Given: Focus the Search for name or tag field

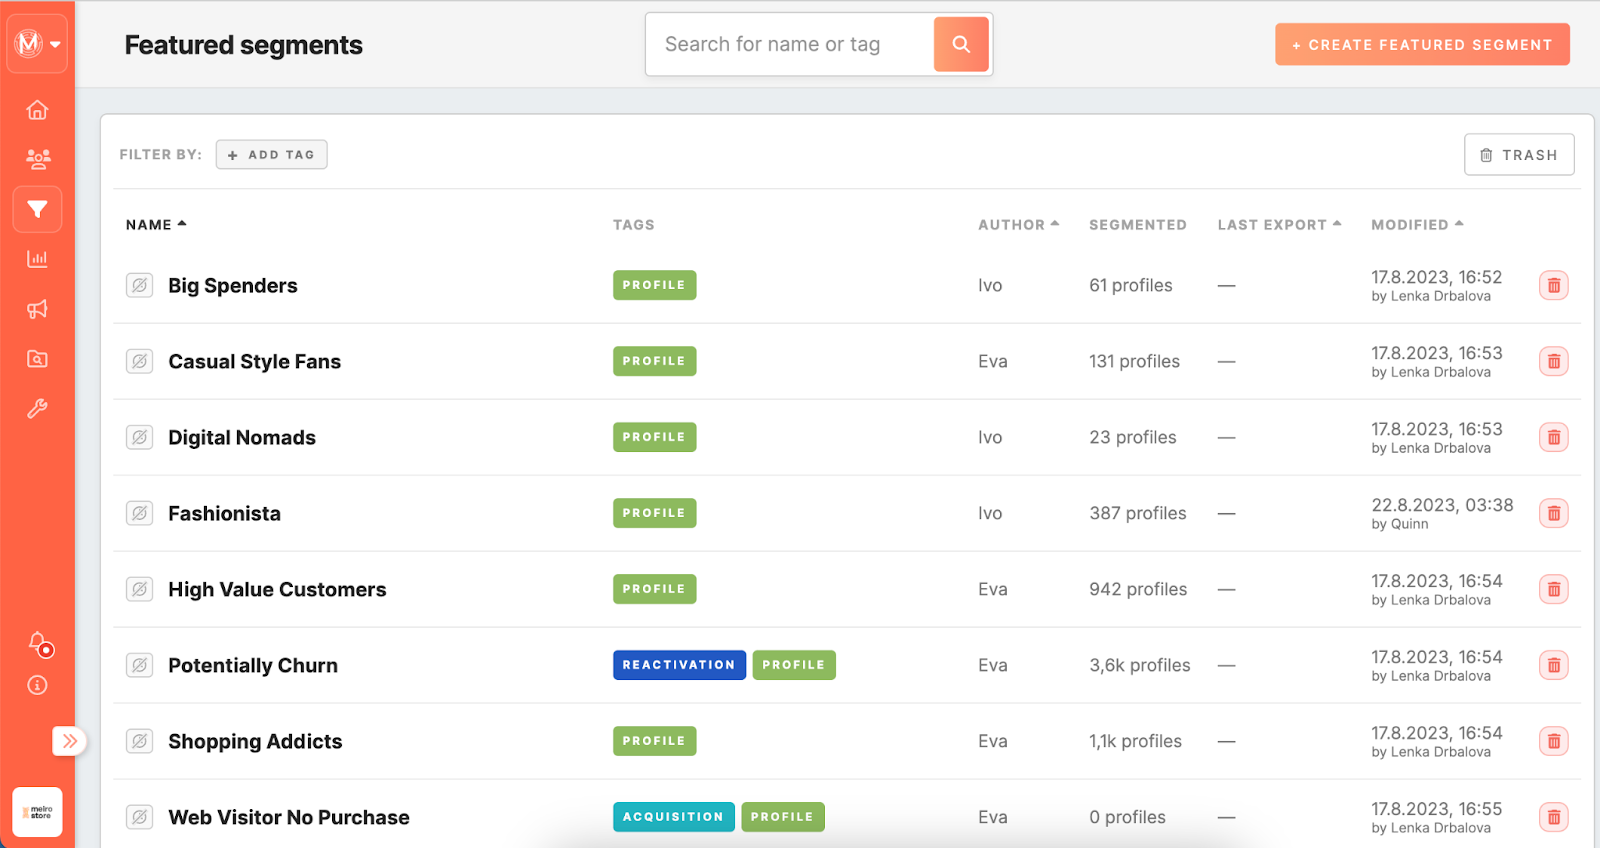Looking at the screenshot, I should click(790, 44).
